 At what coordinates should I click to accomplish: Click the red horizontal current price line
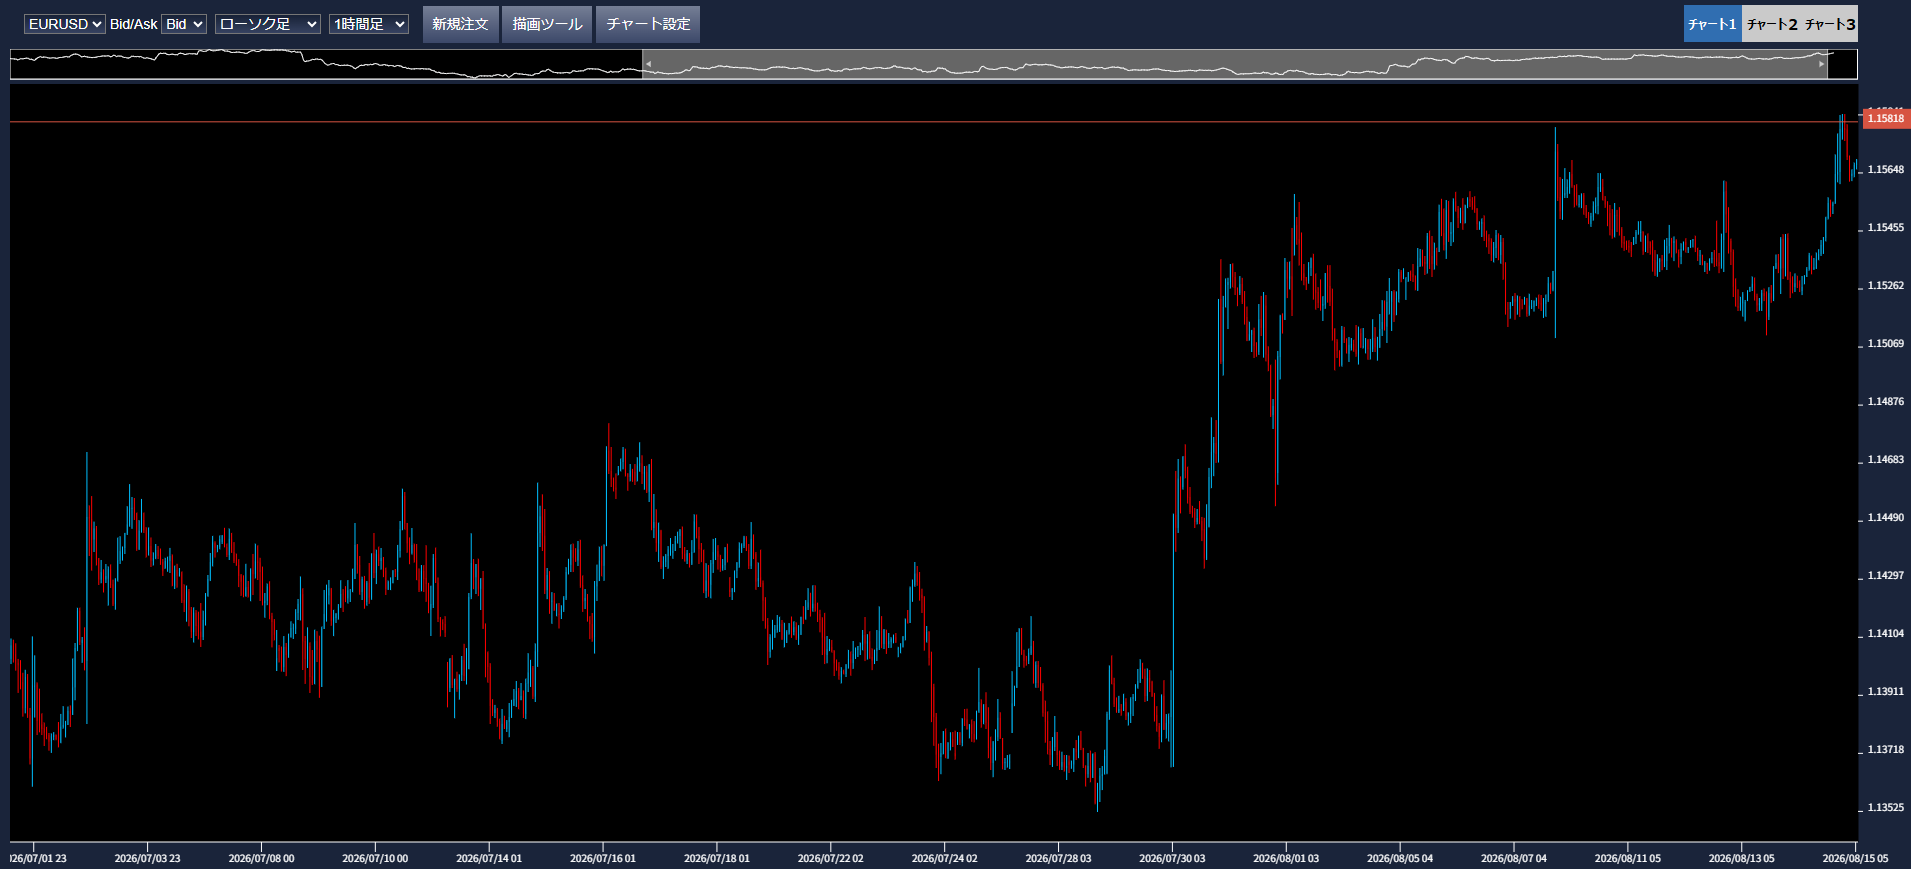tap(934, 122)
